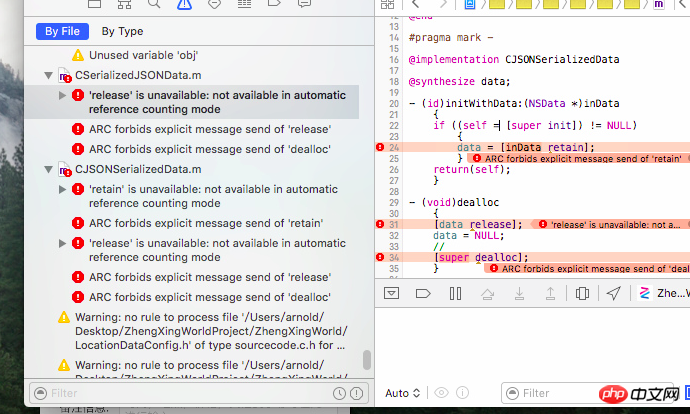Go forward in editor history

point(443,4)
